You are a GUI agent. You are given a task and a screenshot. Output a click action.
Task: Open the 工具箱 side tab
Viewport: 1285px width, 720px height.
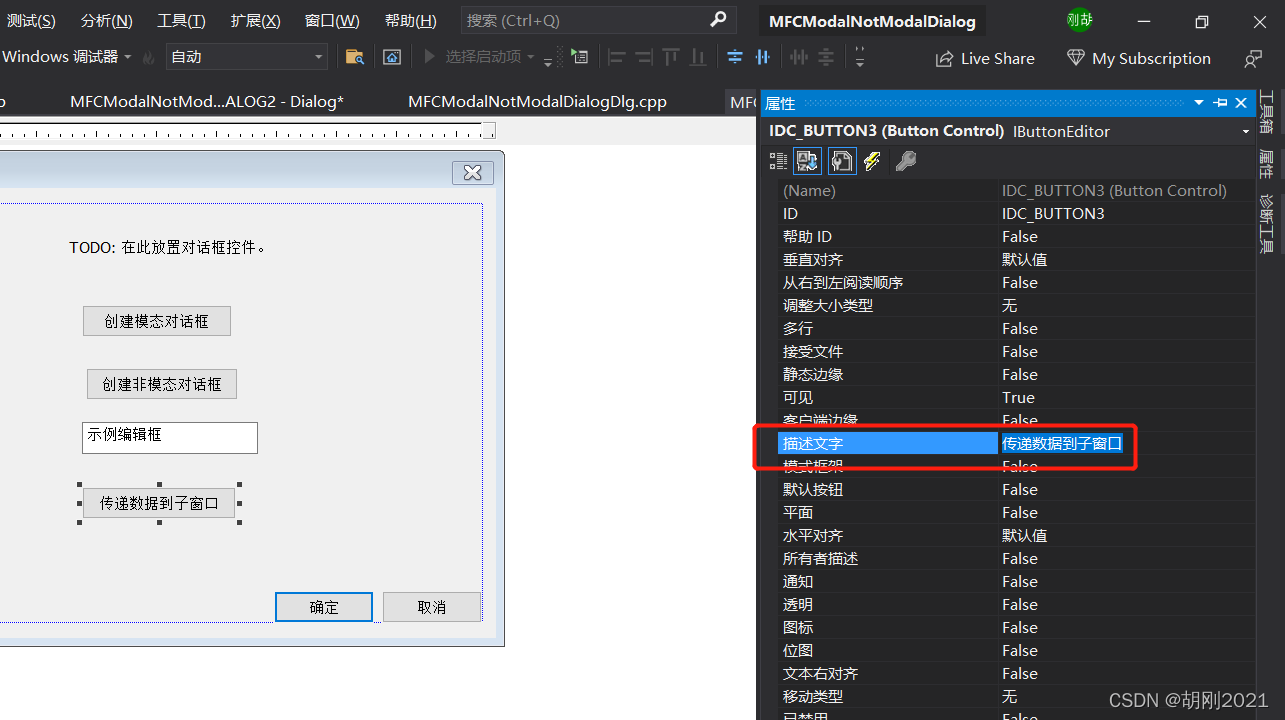1266,111
